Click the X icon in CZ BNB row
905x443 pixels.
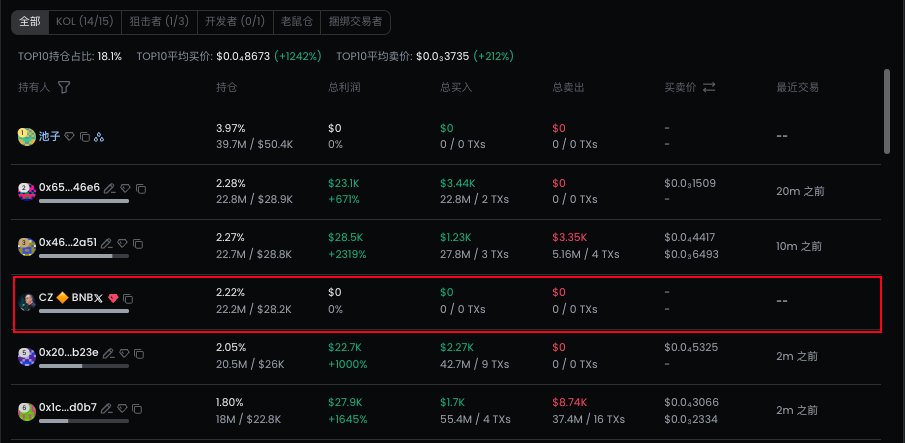point(98,298)
